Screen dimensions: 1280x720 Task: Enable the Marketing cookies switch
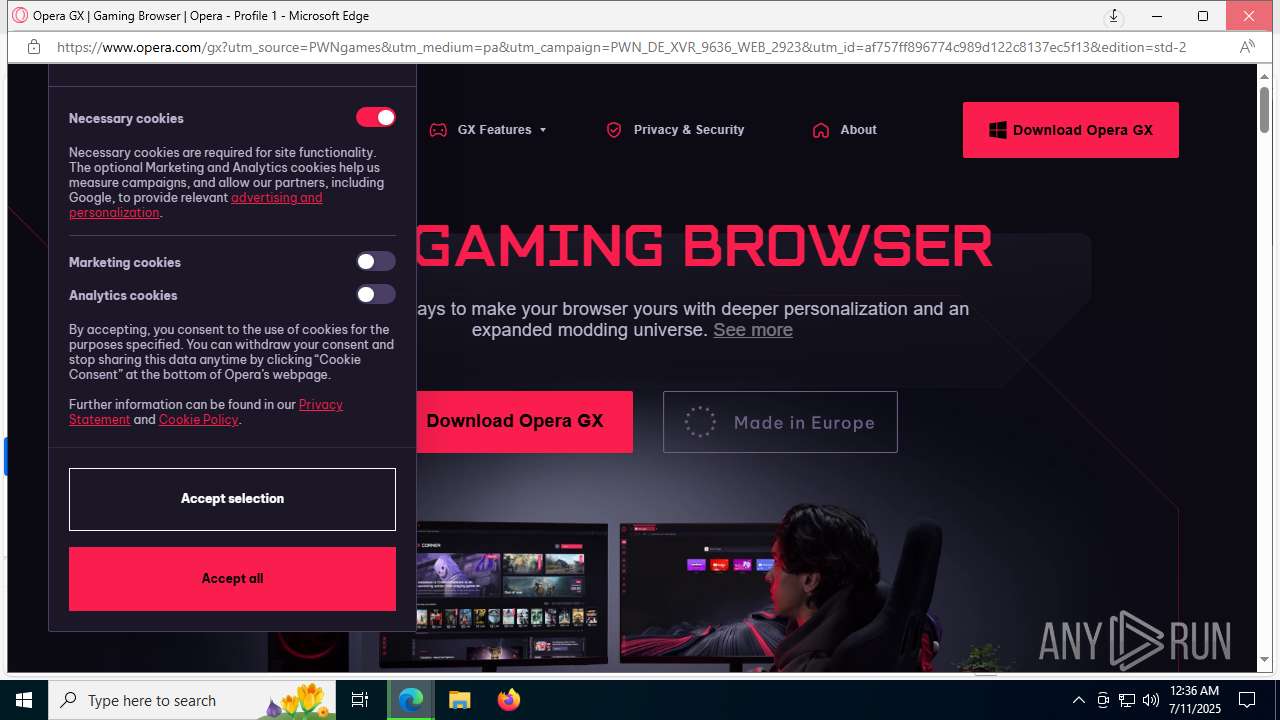pos(376,262)
